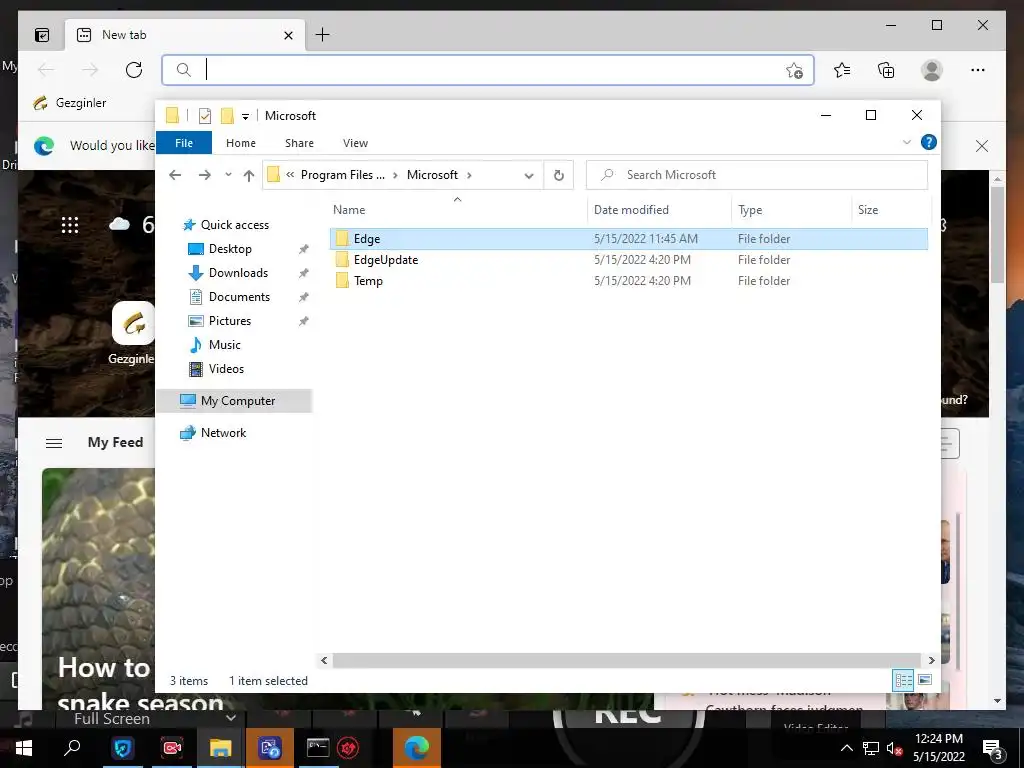Viewport: 1024px width, 768px height.
Task: Open Edge profile avatar
Action: click(x=932, y=70)
